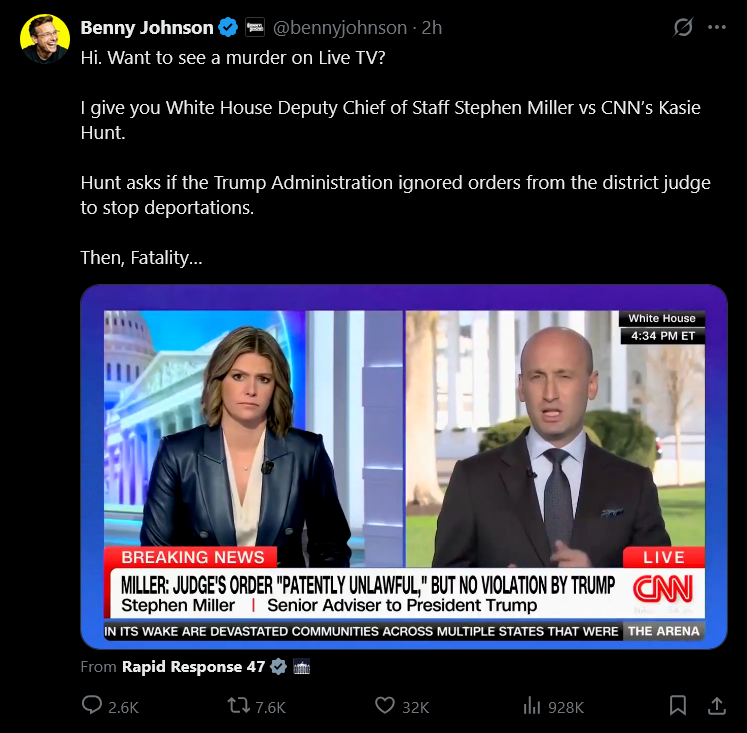Click the 32K likes count

pos(415,707)
